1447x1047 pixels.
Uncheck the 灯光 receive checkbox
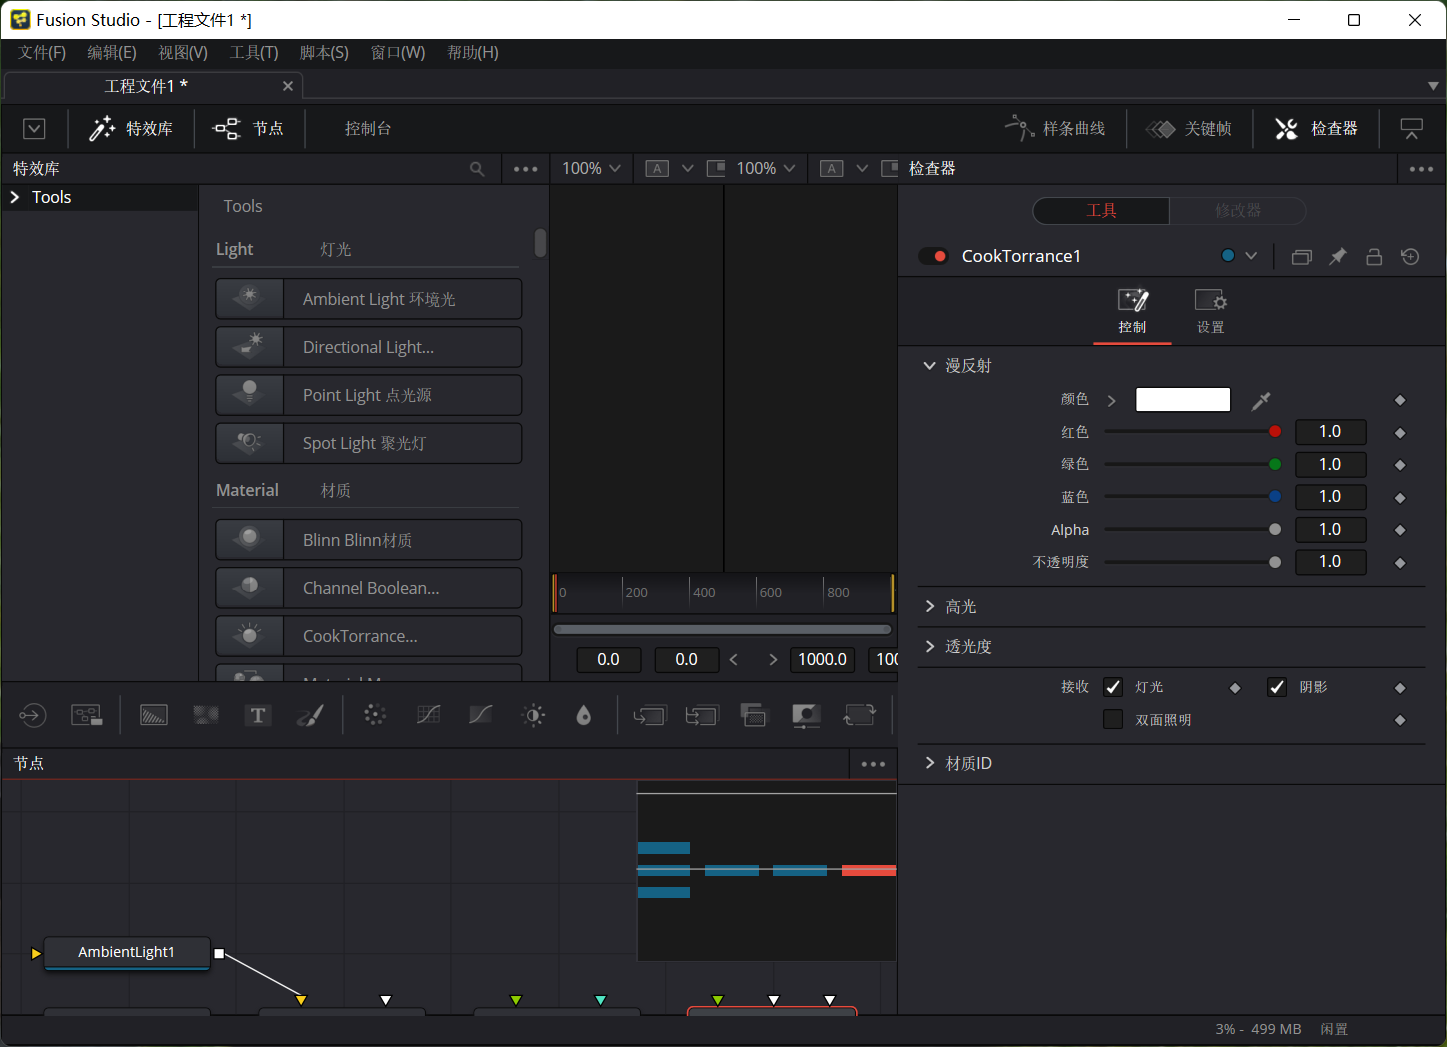pos(1113,687)
